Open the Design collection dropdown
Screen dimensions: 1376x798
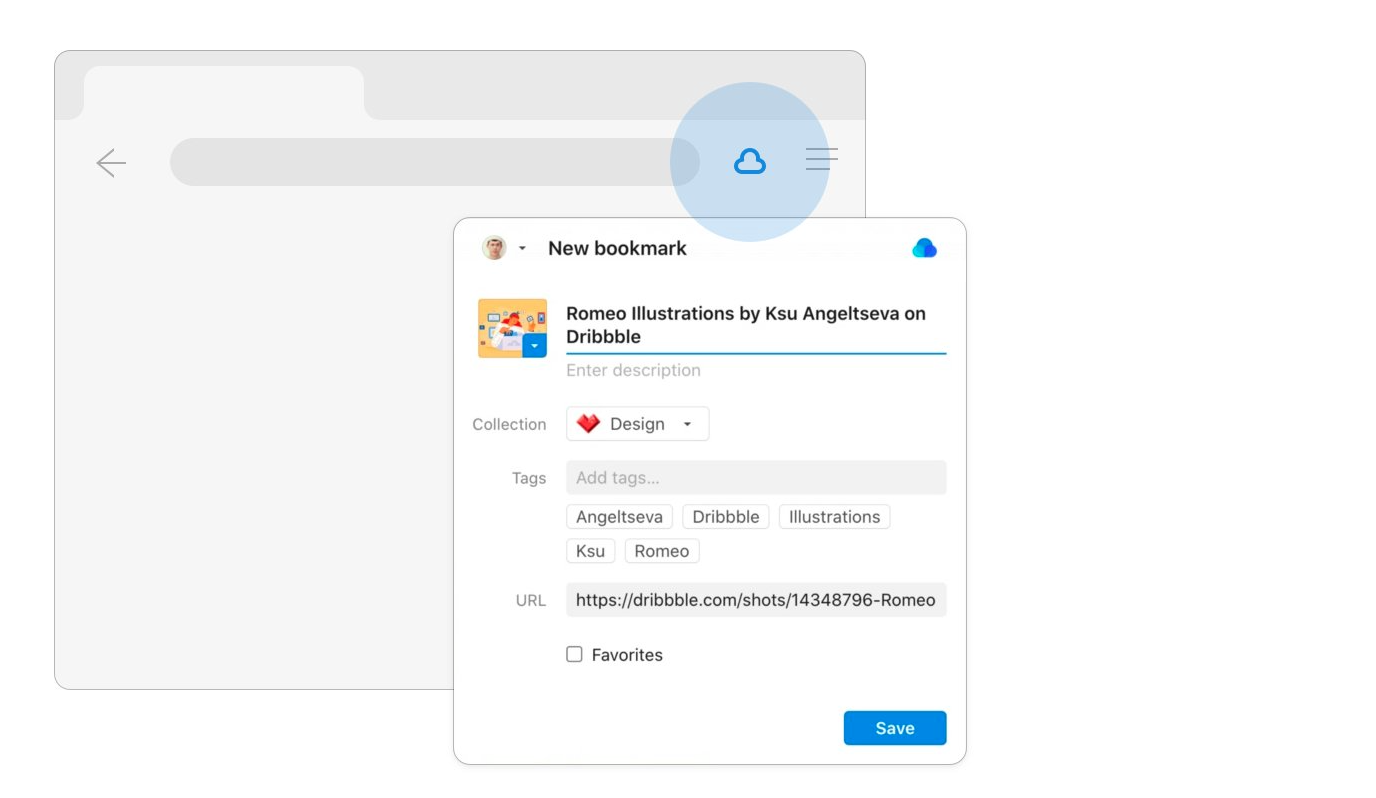[x=638, y=424]
